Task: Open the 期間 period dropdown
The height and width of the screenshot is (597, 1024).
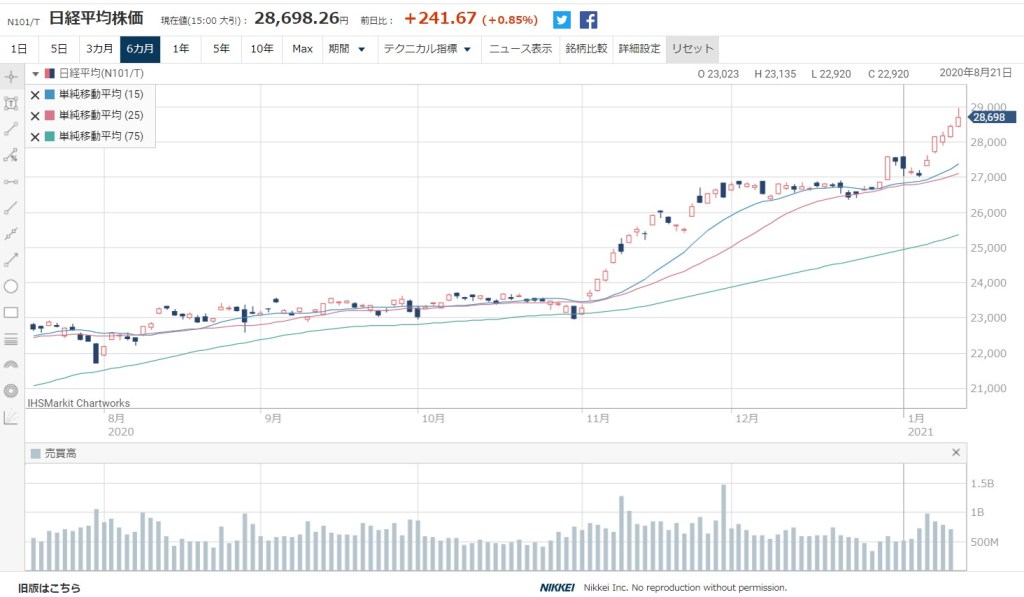Action: pos(347,49)
